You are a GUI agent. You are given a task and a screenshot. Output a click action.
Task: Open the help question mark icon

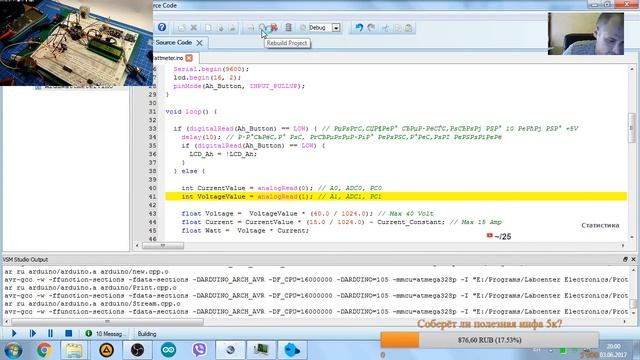(162, 27)
